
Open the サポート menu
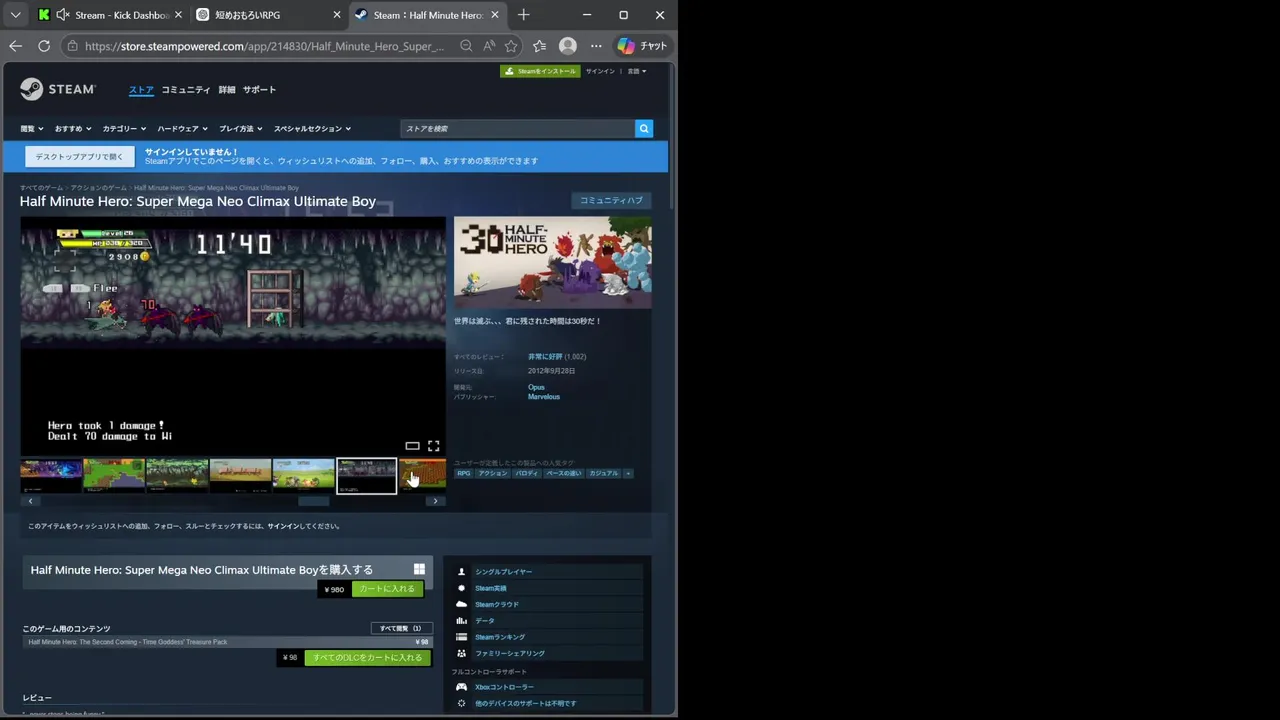259,90
